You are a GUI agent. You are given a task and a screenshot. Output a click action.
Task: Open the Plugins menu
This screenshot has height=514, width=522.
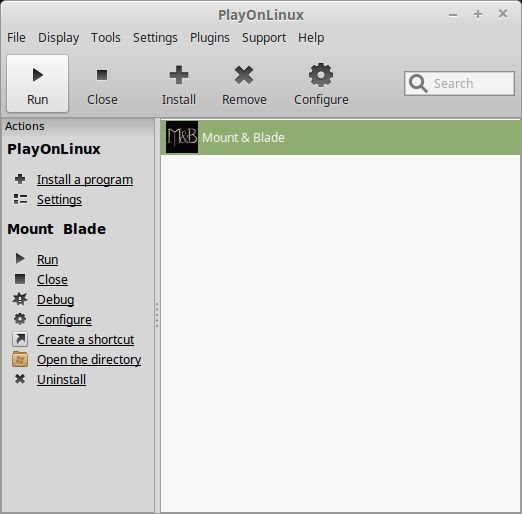point(210,38)
